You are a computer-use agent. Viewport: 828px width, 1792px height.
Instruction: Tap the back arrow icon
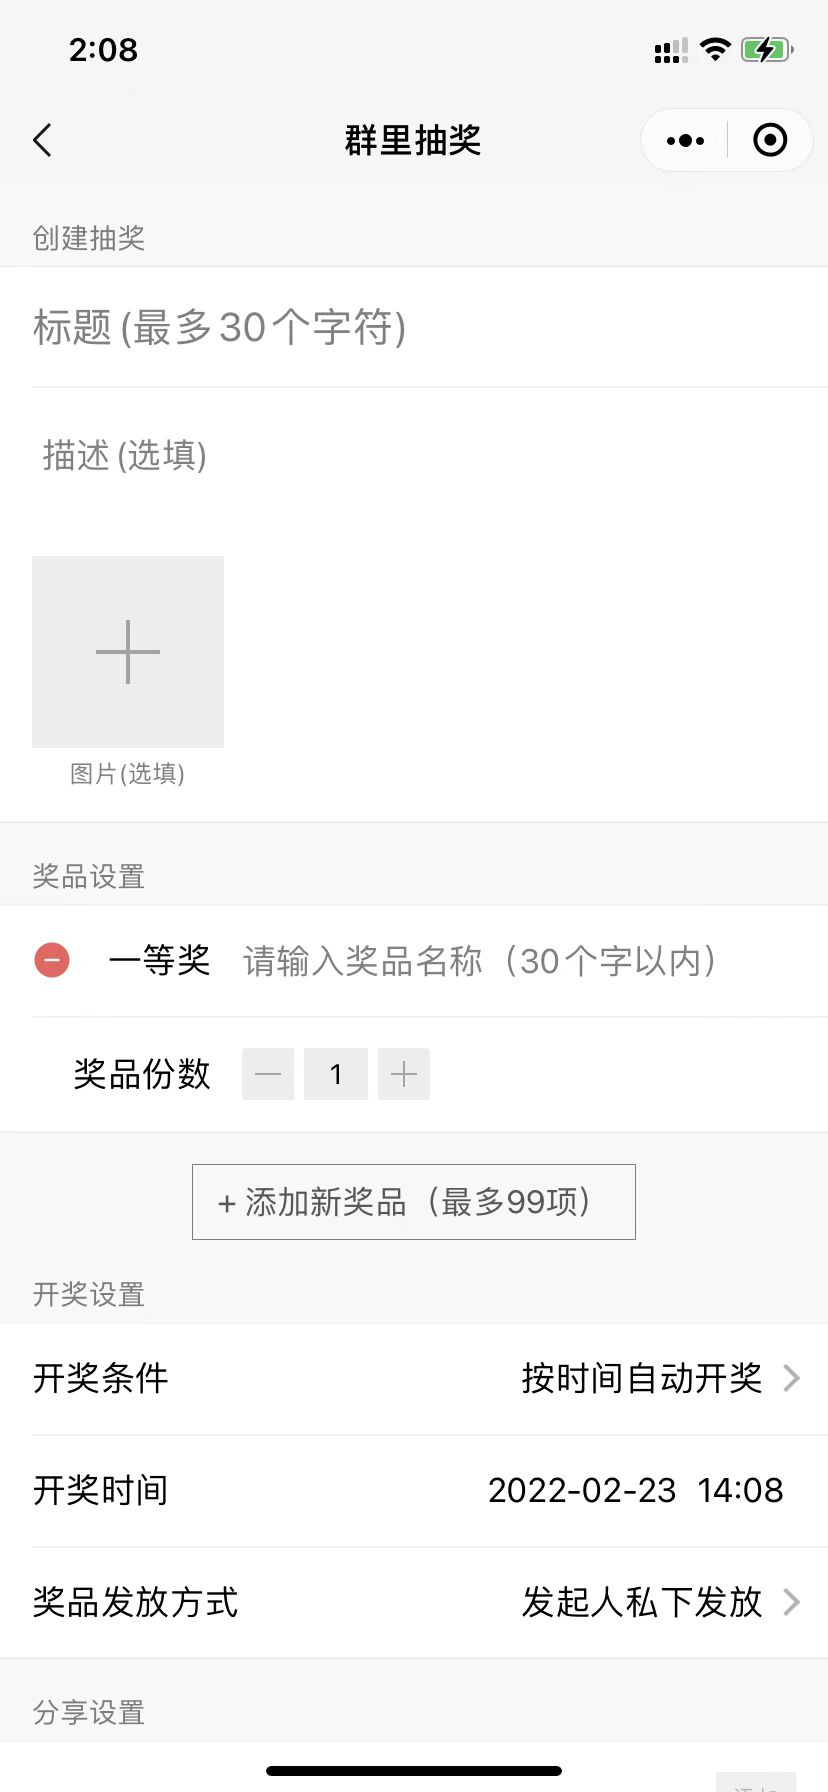[x=42, y=141]
